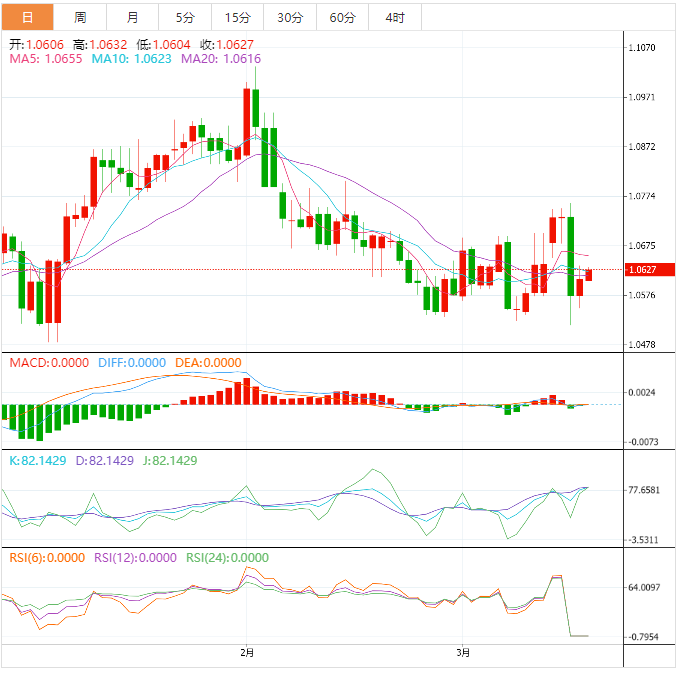Click the 3月 marker on time axis

click(x=462, y=653)
